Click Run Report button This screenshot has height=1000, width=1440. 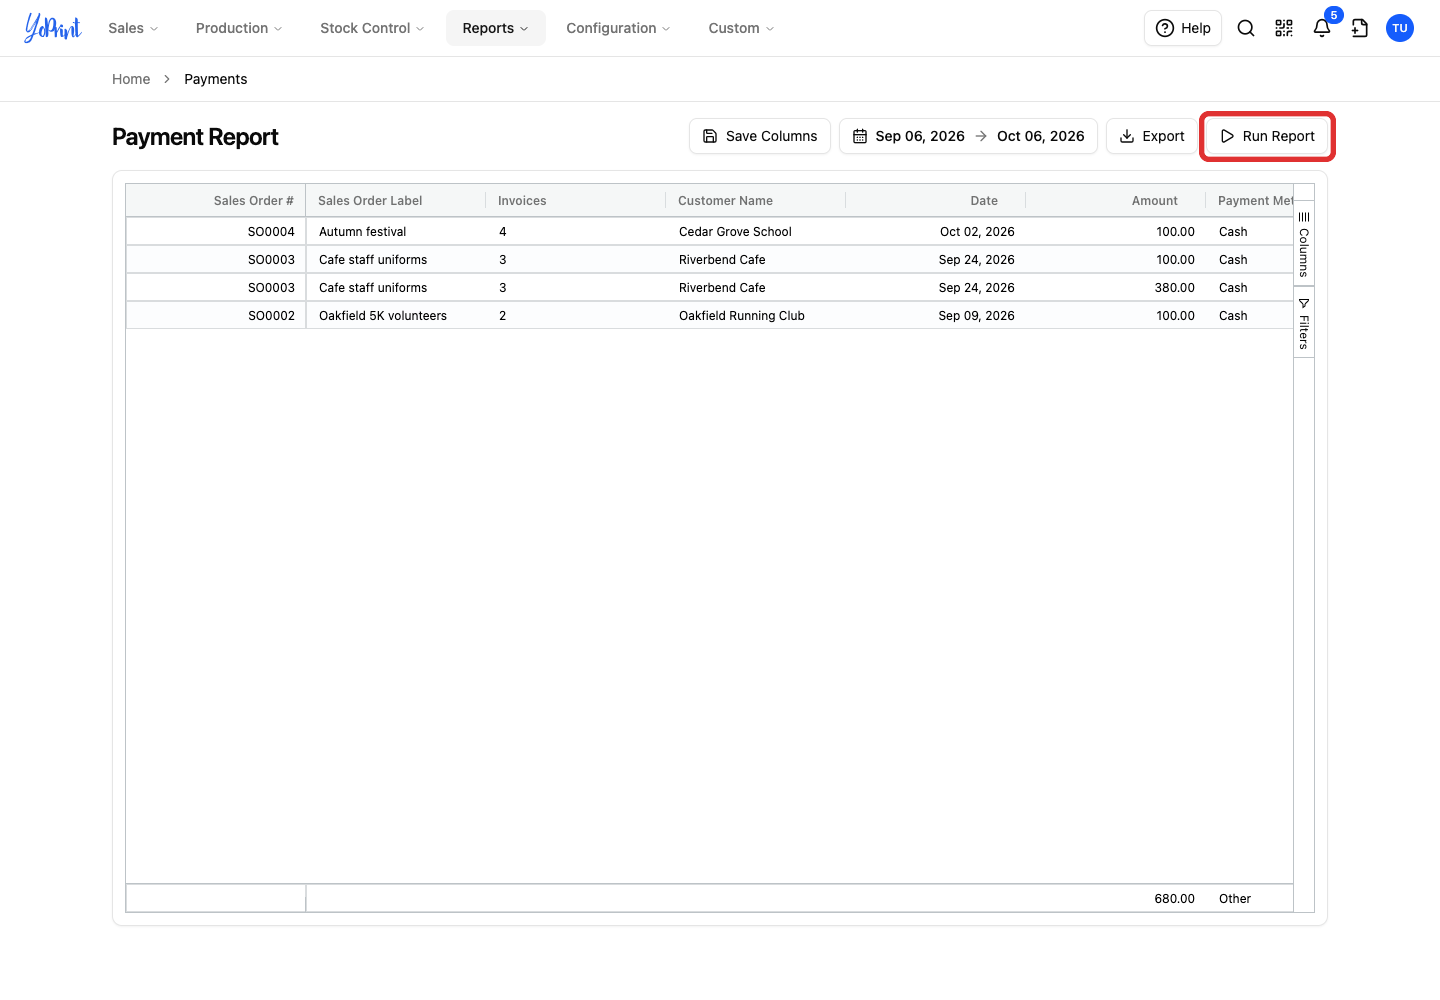click(1267, 136)
